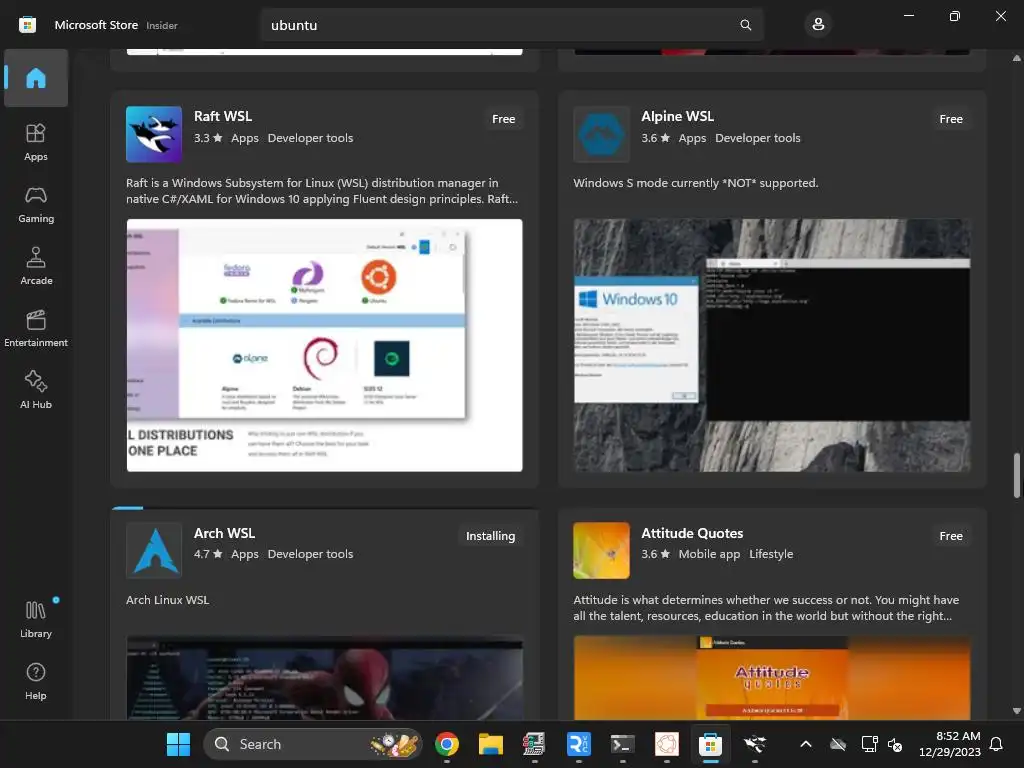The height and width of the screenshot is (768, 1024).
Task: Click the Free button for Alpine WSL
Action: [x=951, y=119]
